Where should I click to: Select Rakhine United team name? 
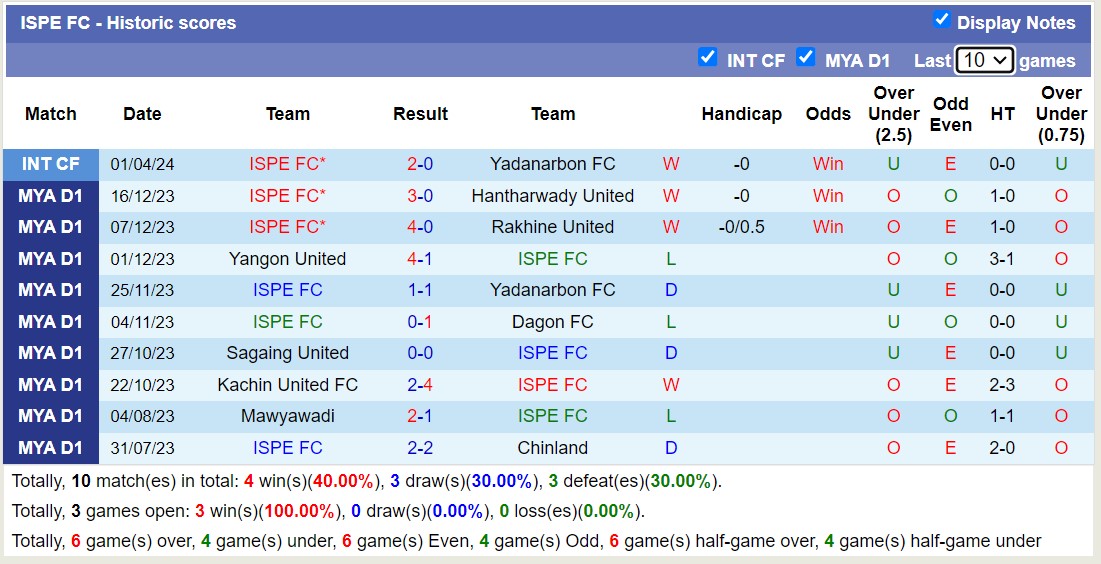(x=552, y=227)
